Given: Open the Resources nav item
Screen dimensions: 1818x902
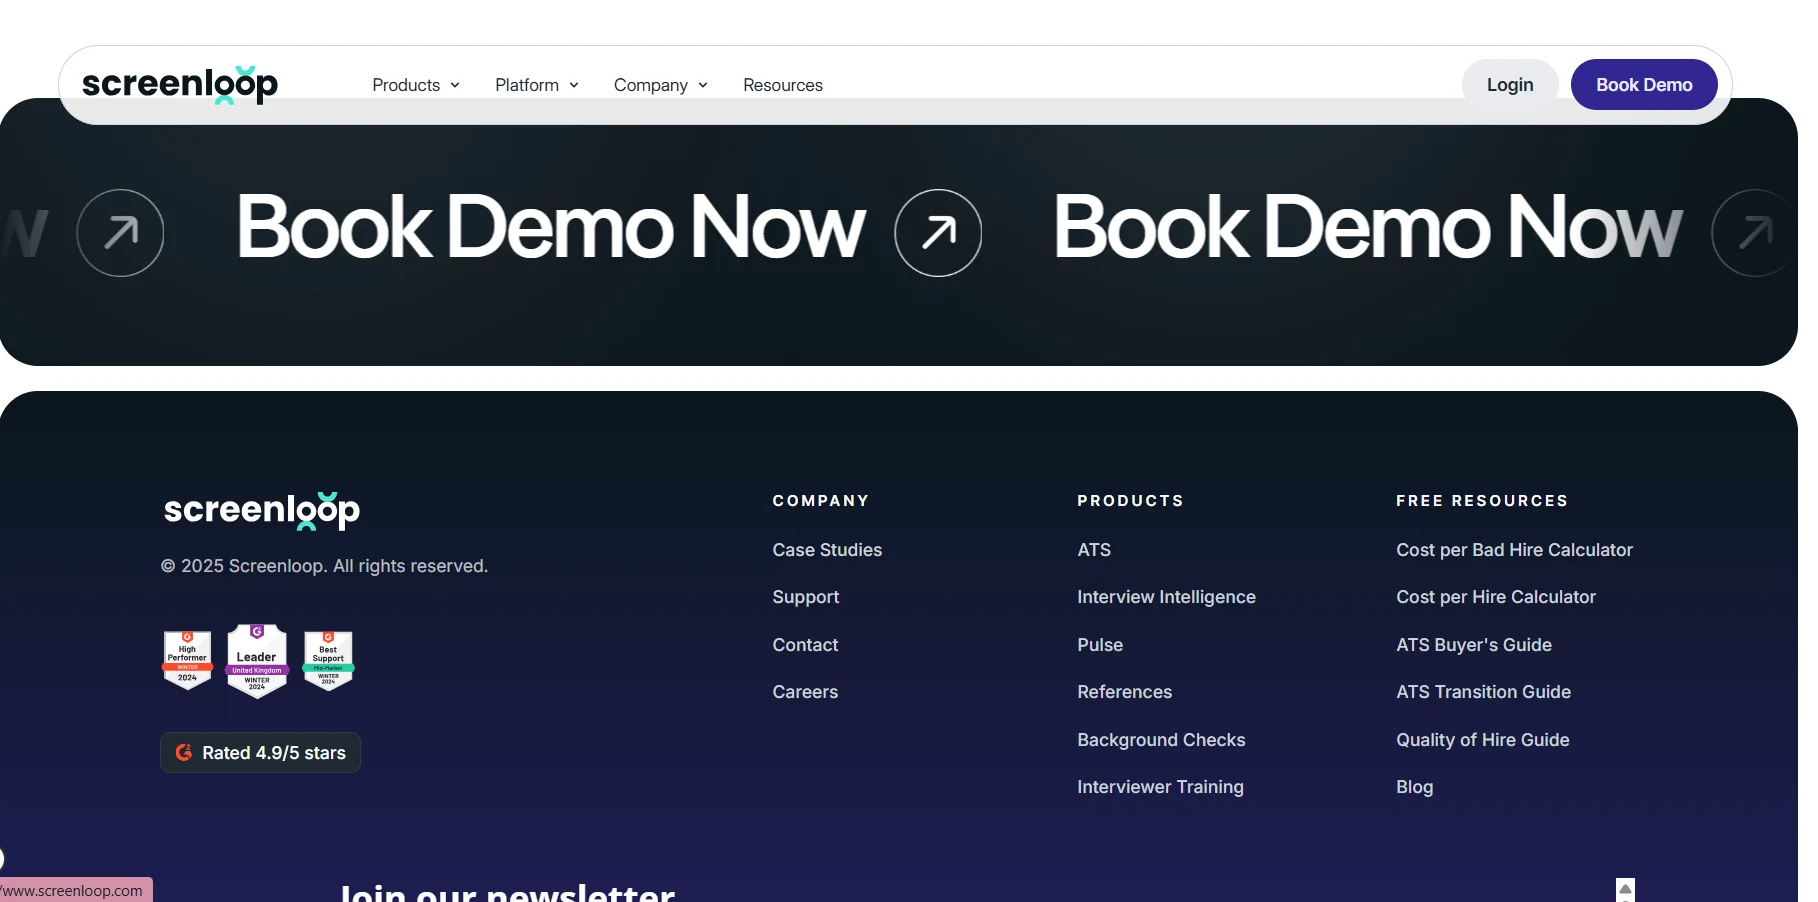Looking at the screenshot, I should tap(783, 85).
